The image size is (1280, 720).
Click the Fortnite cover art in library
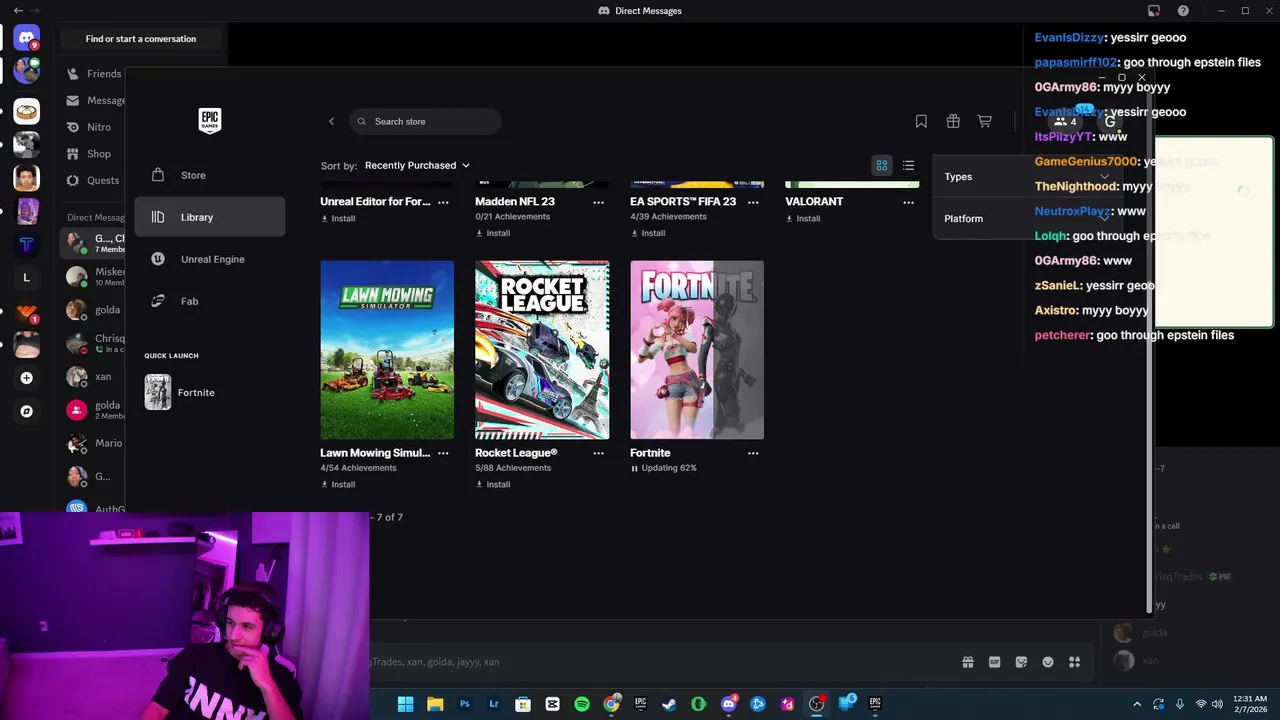click(697, 350)
